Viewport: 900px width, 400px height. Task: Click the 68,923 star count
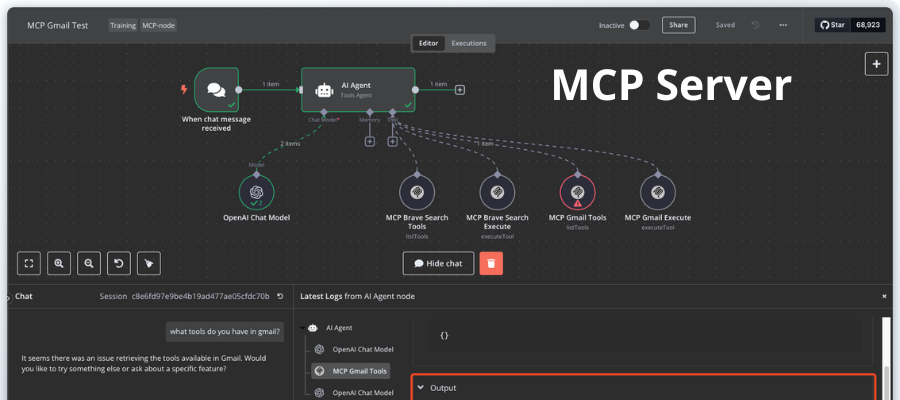[x=868, y=25]
